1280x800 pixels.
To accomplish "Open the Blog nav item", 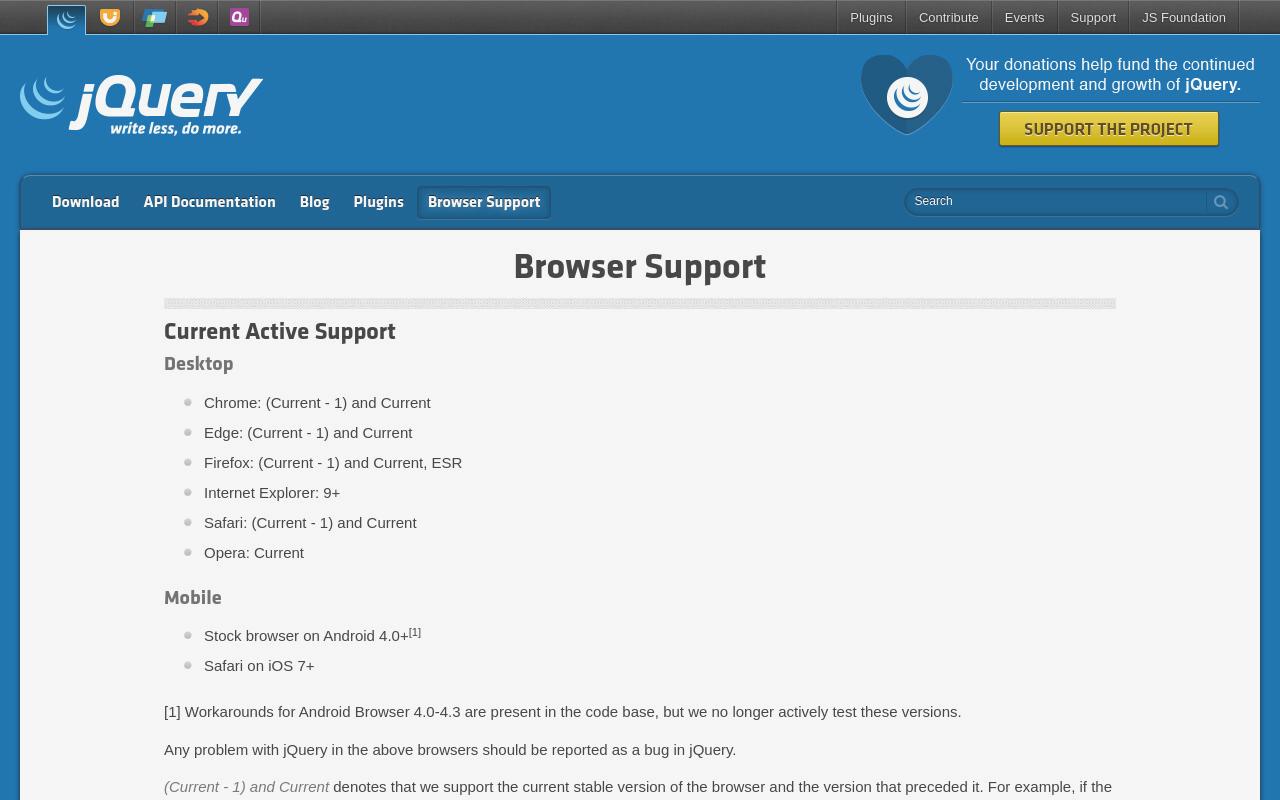I will (x=314, y=202).
